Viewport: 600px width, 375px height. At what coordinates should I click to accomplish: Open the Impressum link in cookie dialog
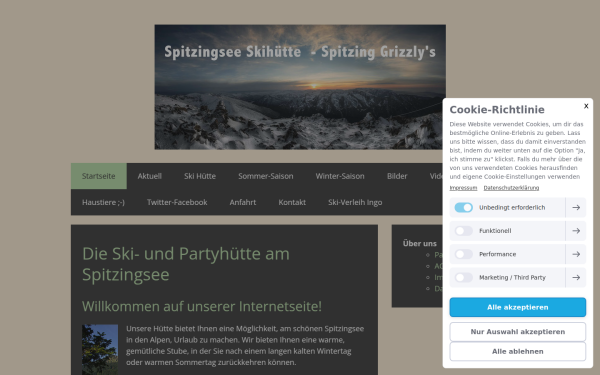click(x=463, y=188)
